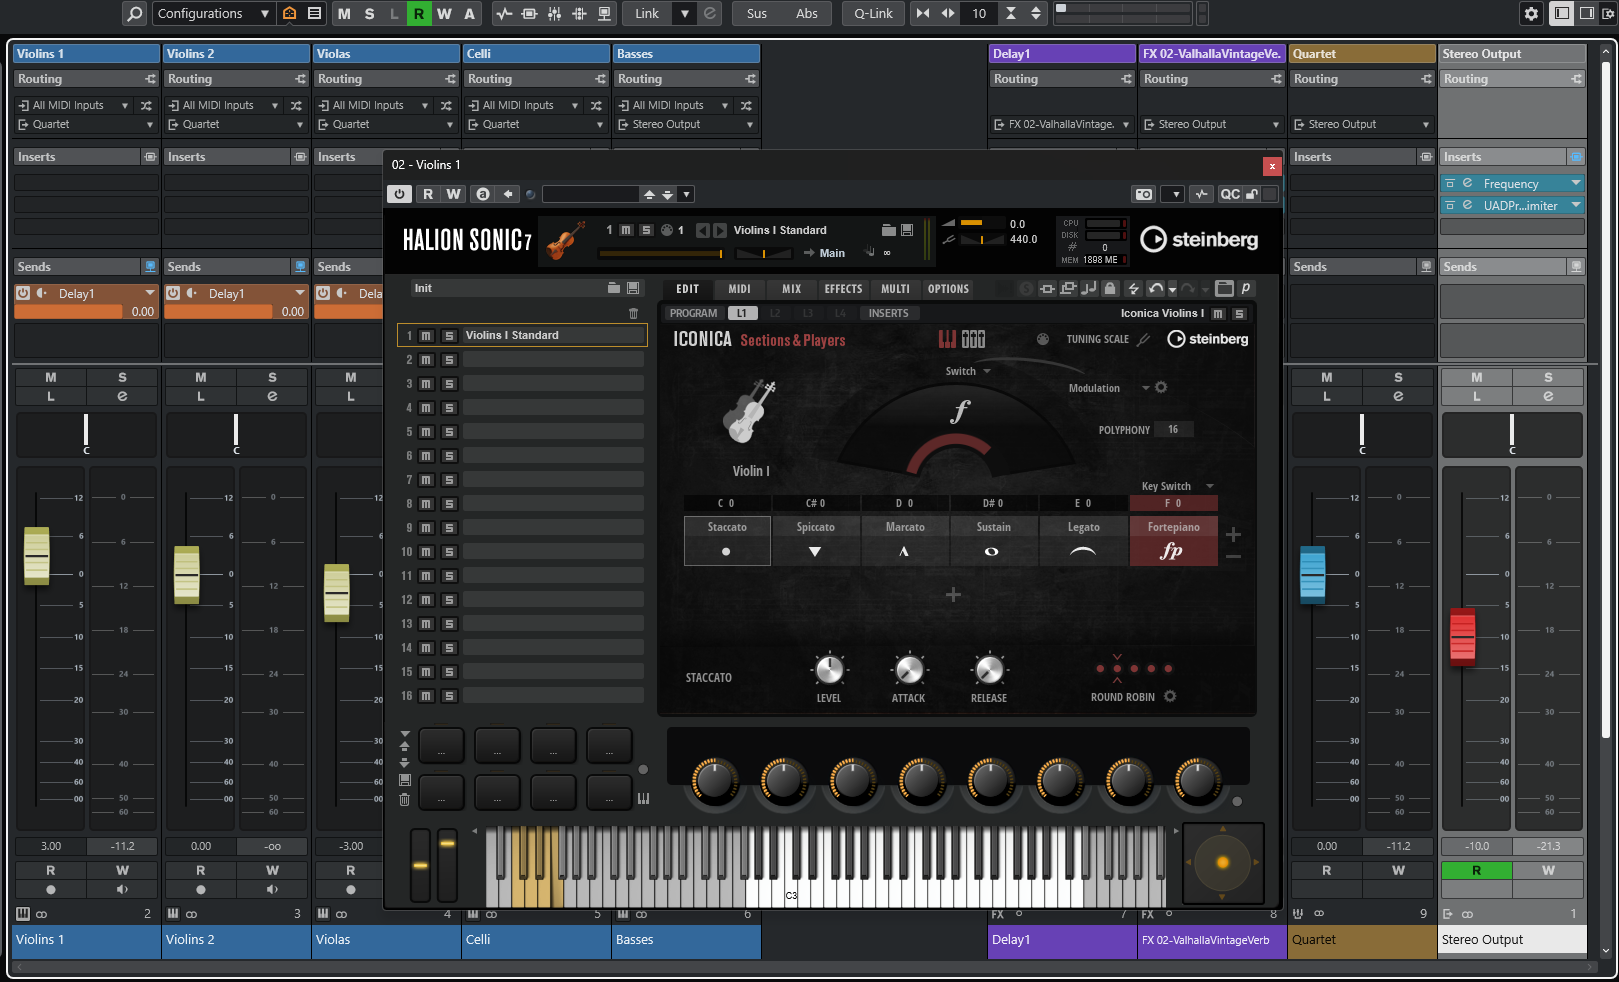Select the Sustain articulation key switch
This screenshot has height=982, width=1619.
pos(993,540)
